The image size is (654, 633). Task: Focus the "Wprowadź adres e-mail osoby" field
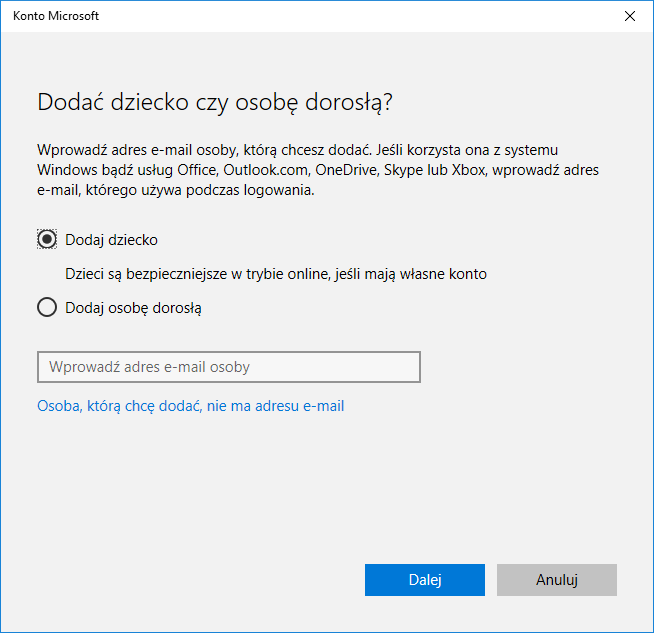tap(228, 367)
